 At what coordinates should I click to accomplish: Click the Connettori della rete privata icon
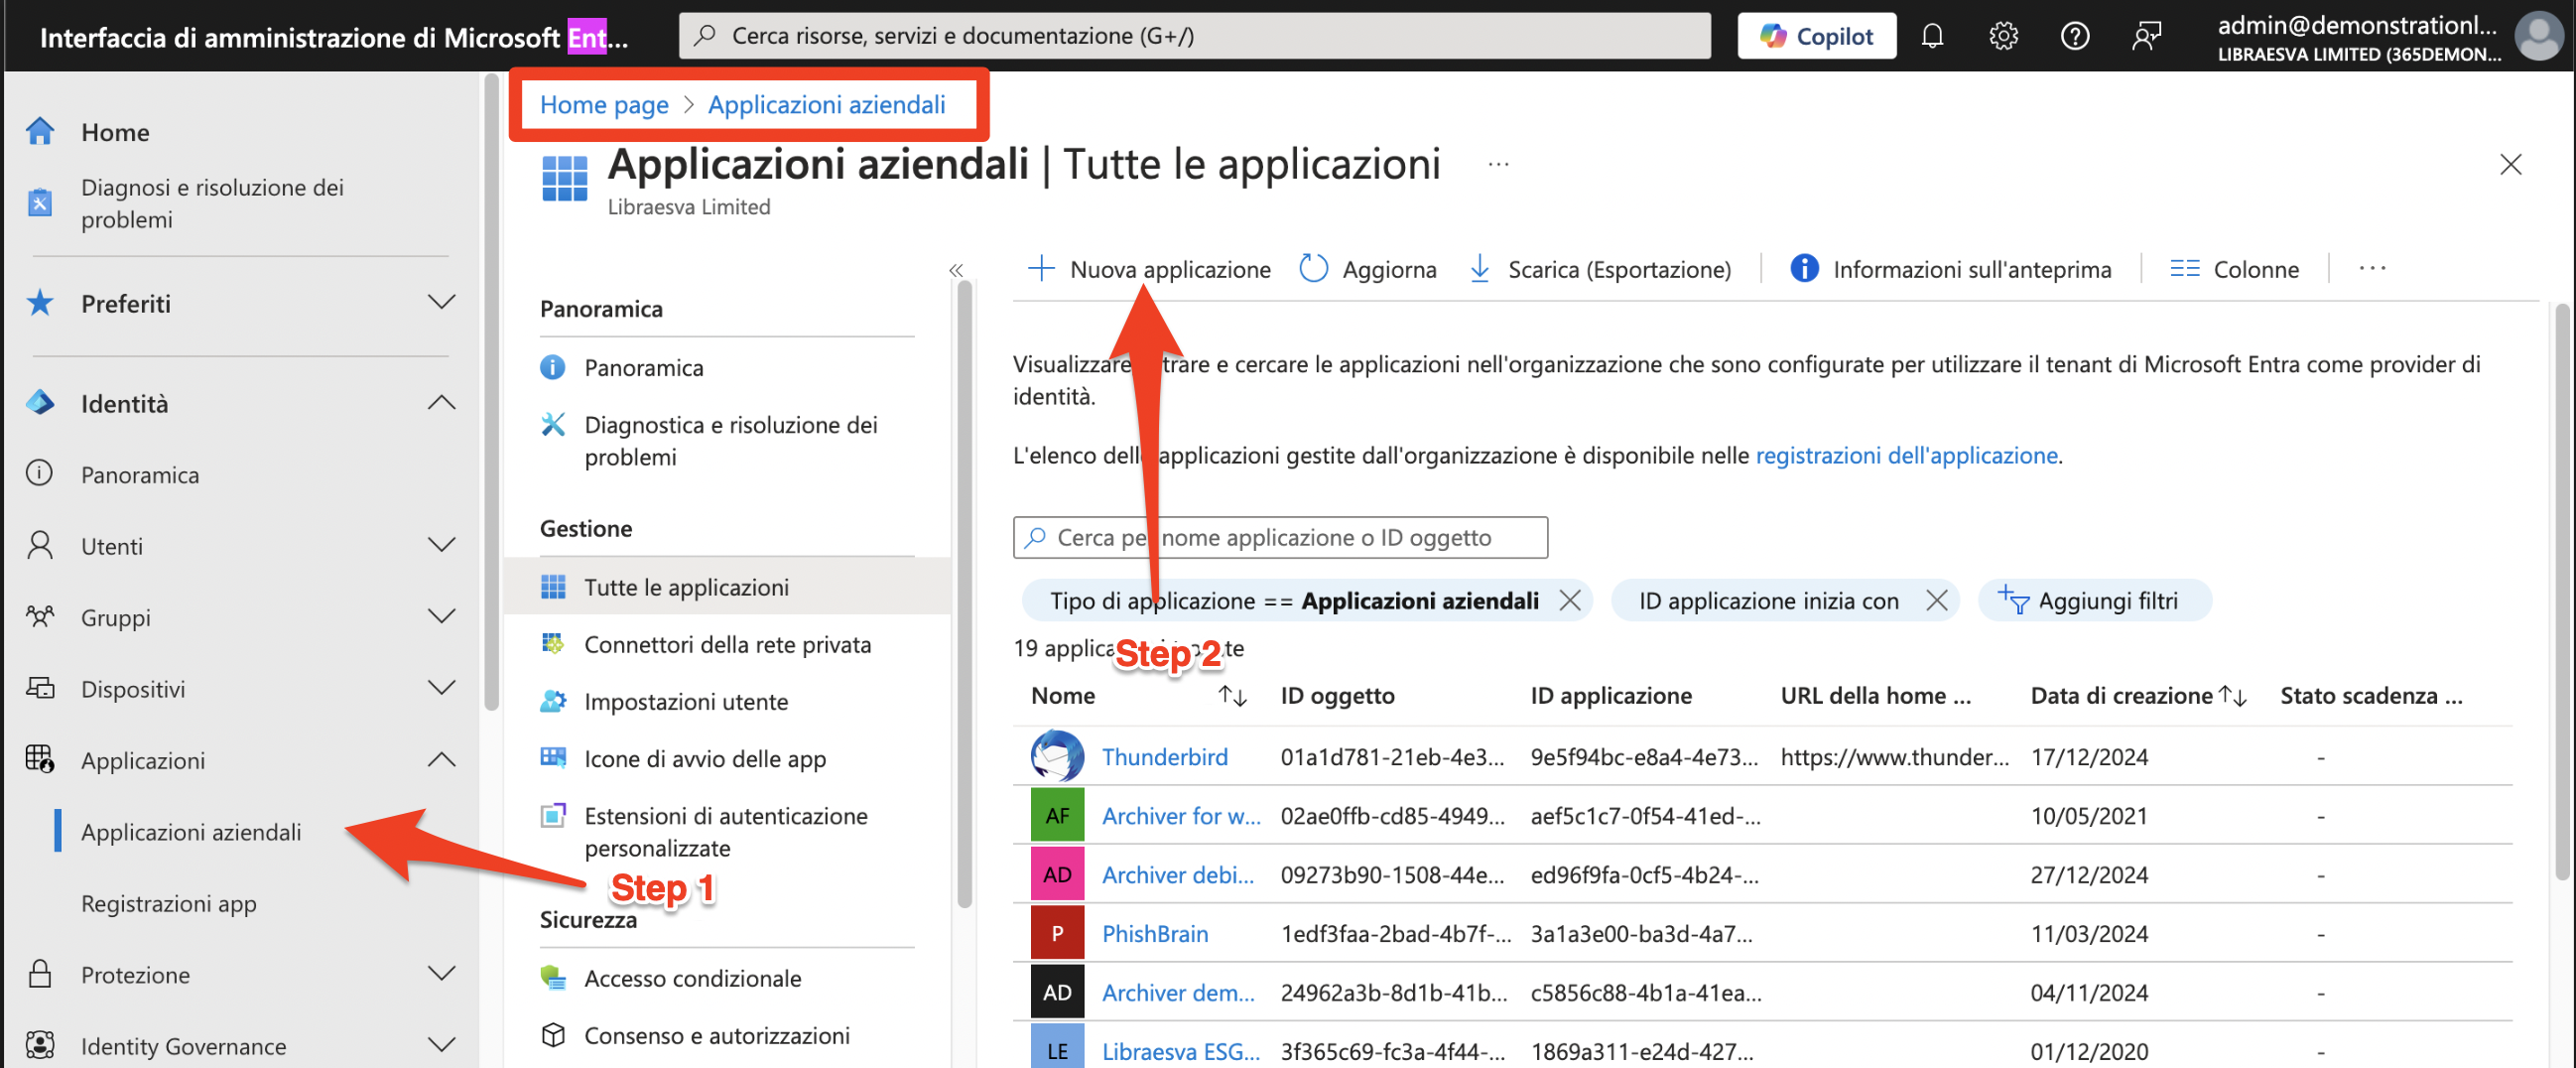point(553,644)
